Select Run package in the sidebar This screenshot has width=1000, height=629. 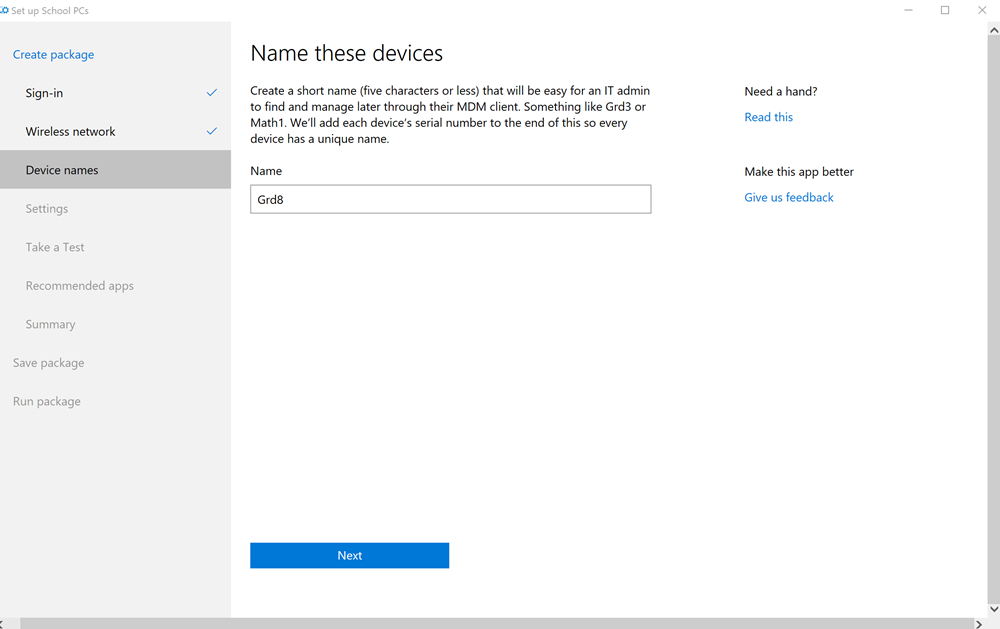point(46,402)
